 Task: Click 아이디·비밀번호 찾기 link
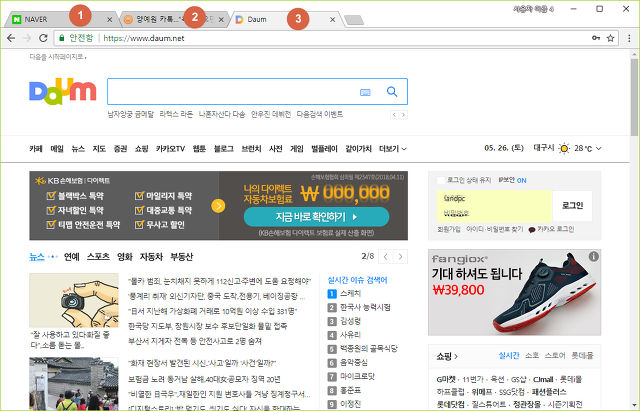click(x=495, y=229)
